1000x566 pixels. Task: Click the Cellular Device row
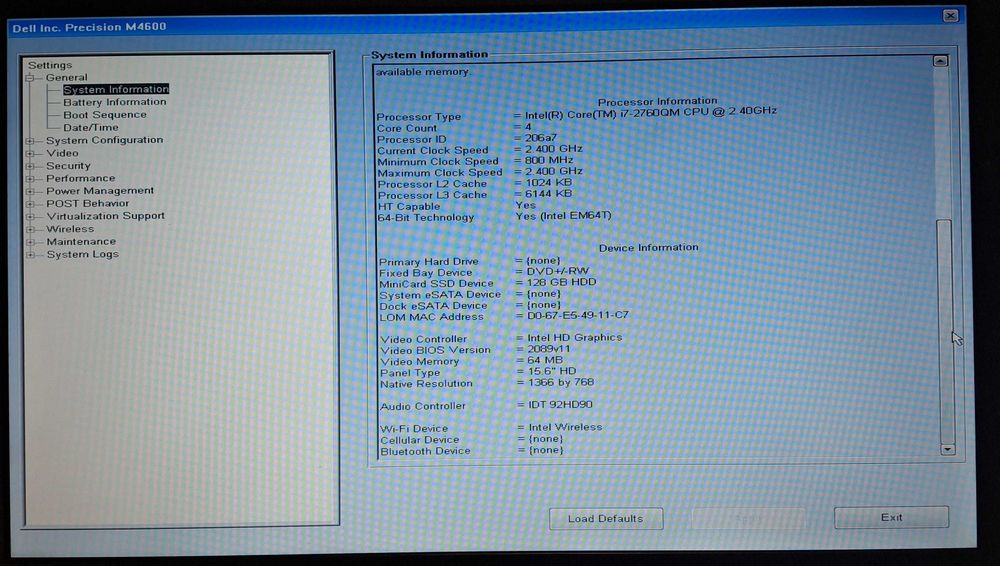pyautogui.click(x=472, y=440)
